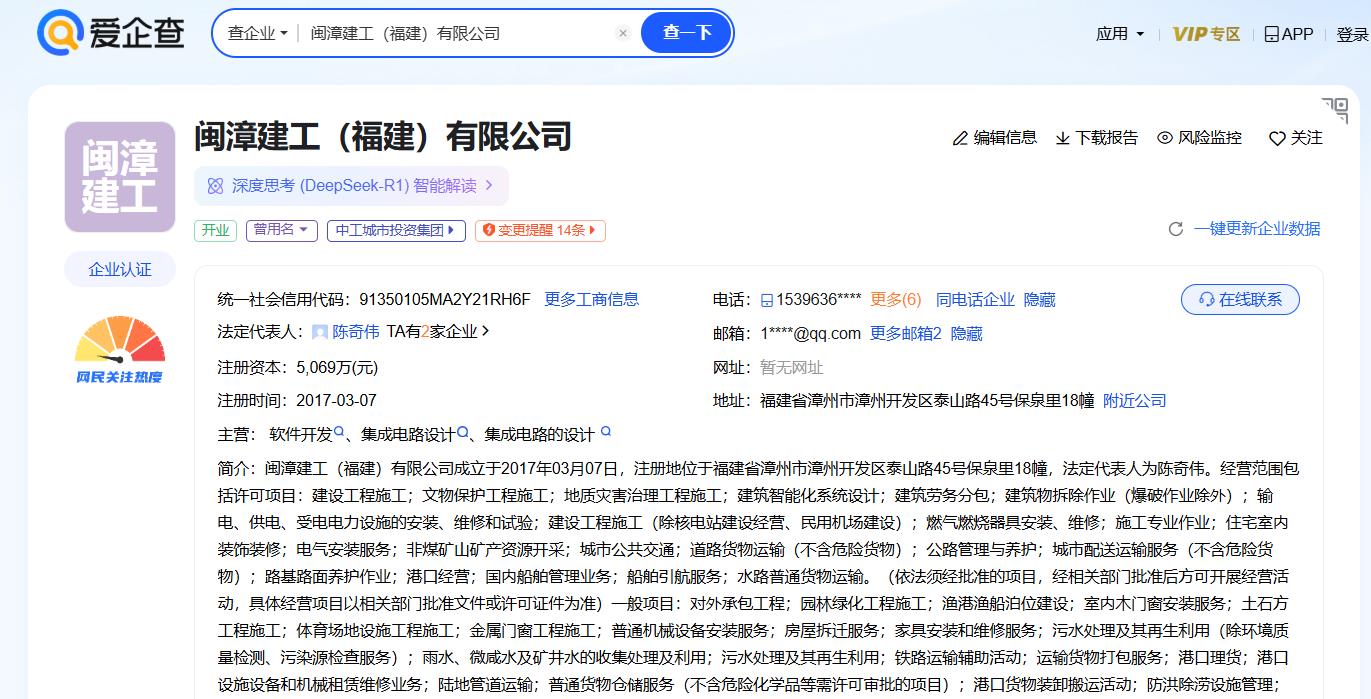The height and width of the screenshot is (699, 1371).
Task: Open the 查企业 search type dropdown
Action: [x=257, y=33]
